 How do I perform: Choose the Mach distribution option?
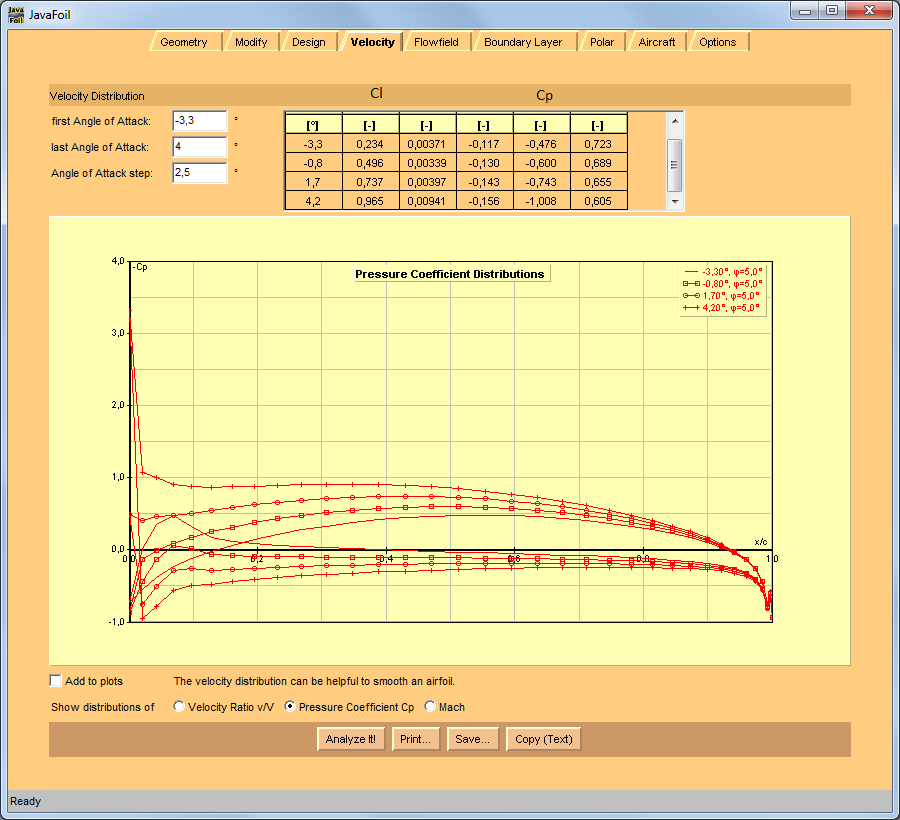pyautogui.click(x=431, y=707)
